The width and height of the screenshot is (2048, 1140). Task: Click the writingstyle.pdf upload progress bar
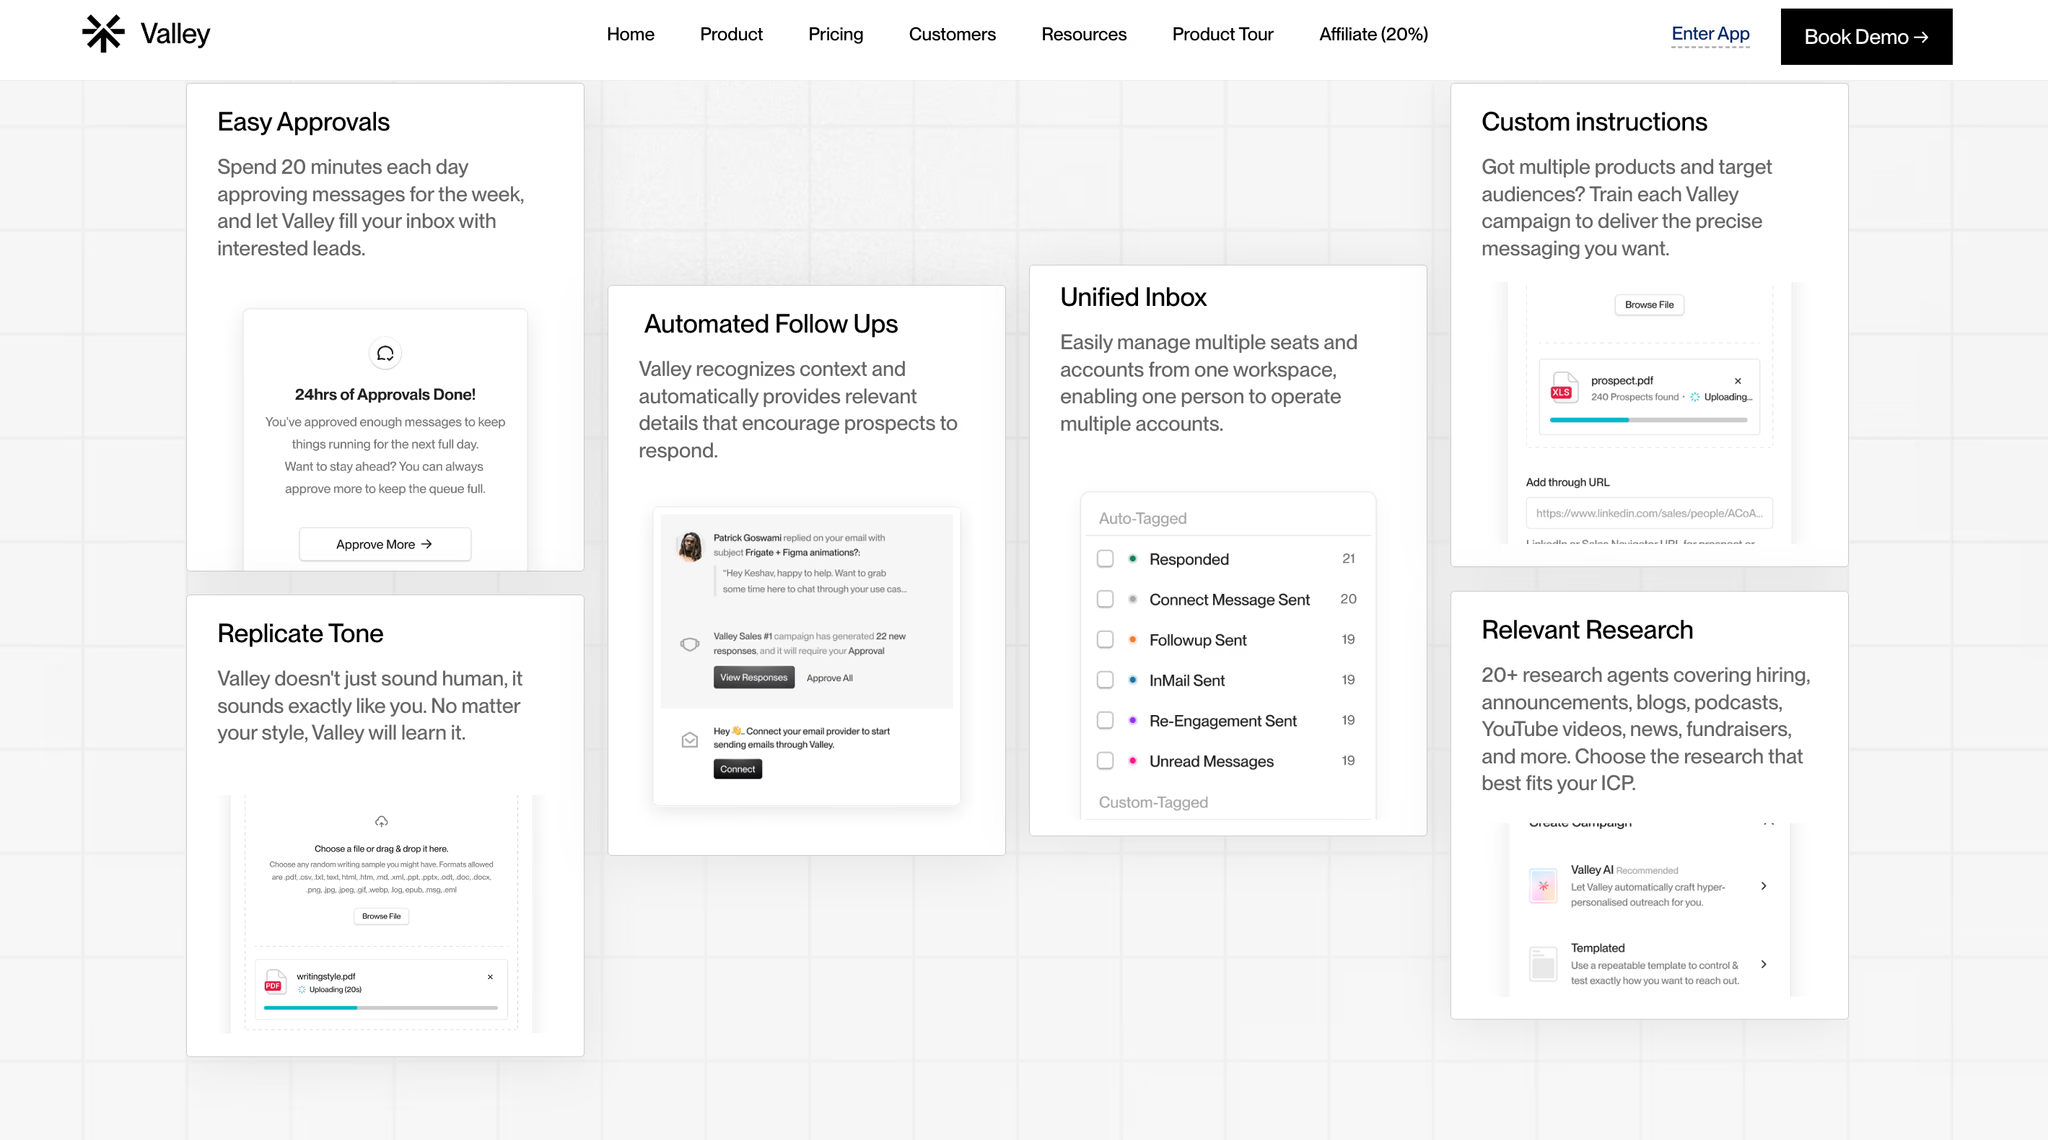coord(381,1008)
